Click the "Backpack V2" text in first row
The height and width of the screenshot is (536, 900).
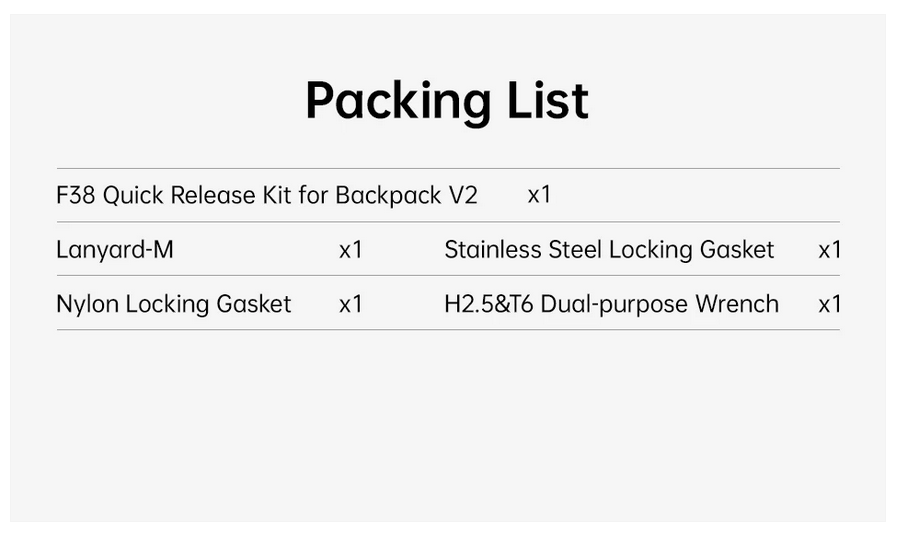[406, 195]
